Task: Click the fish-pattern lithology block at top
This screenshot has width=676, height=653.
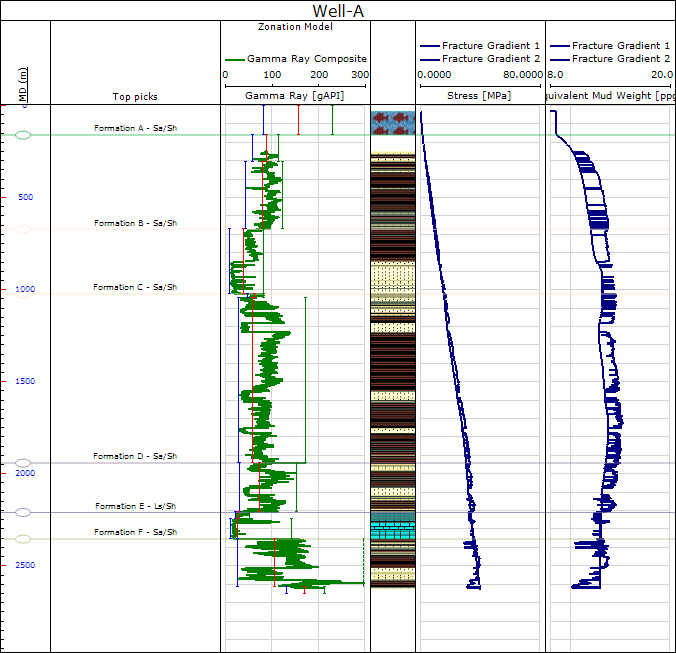Action: (x=392, y=122)
